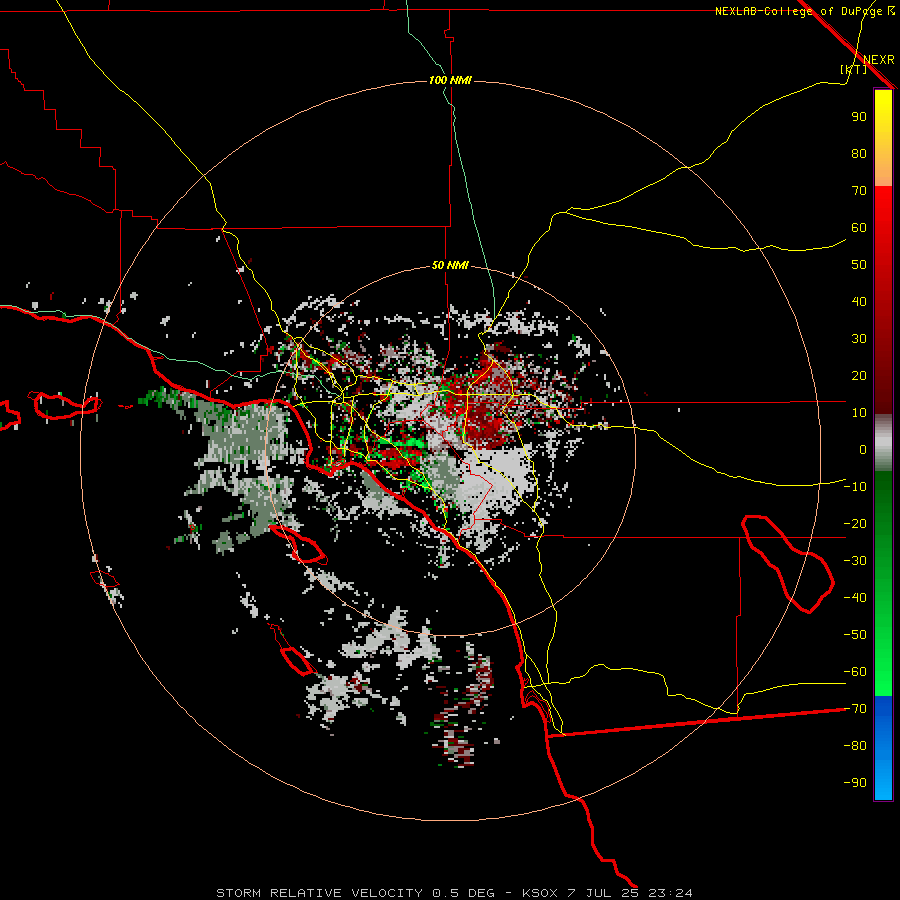Select the "-50" scale value
Viewport: 900px width, 900px height.
[x=855, y=635]
